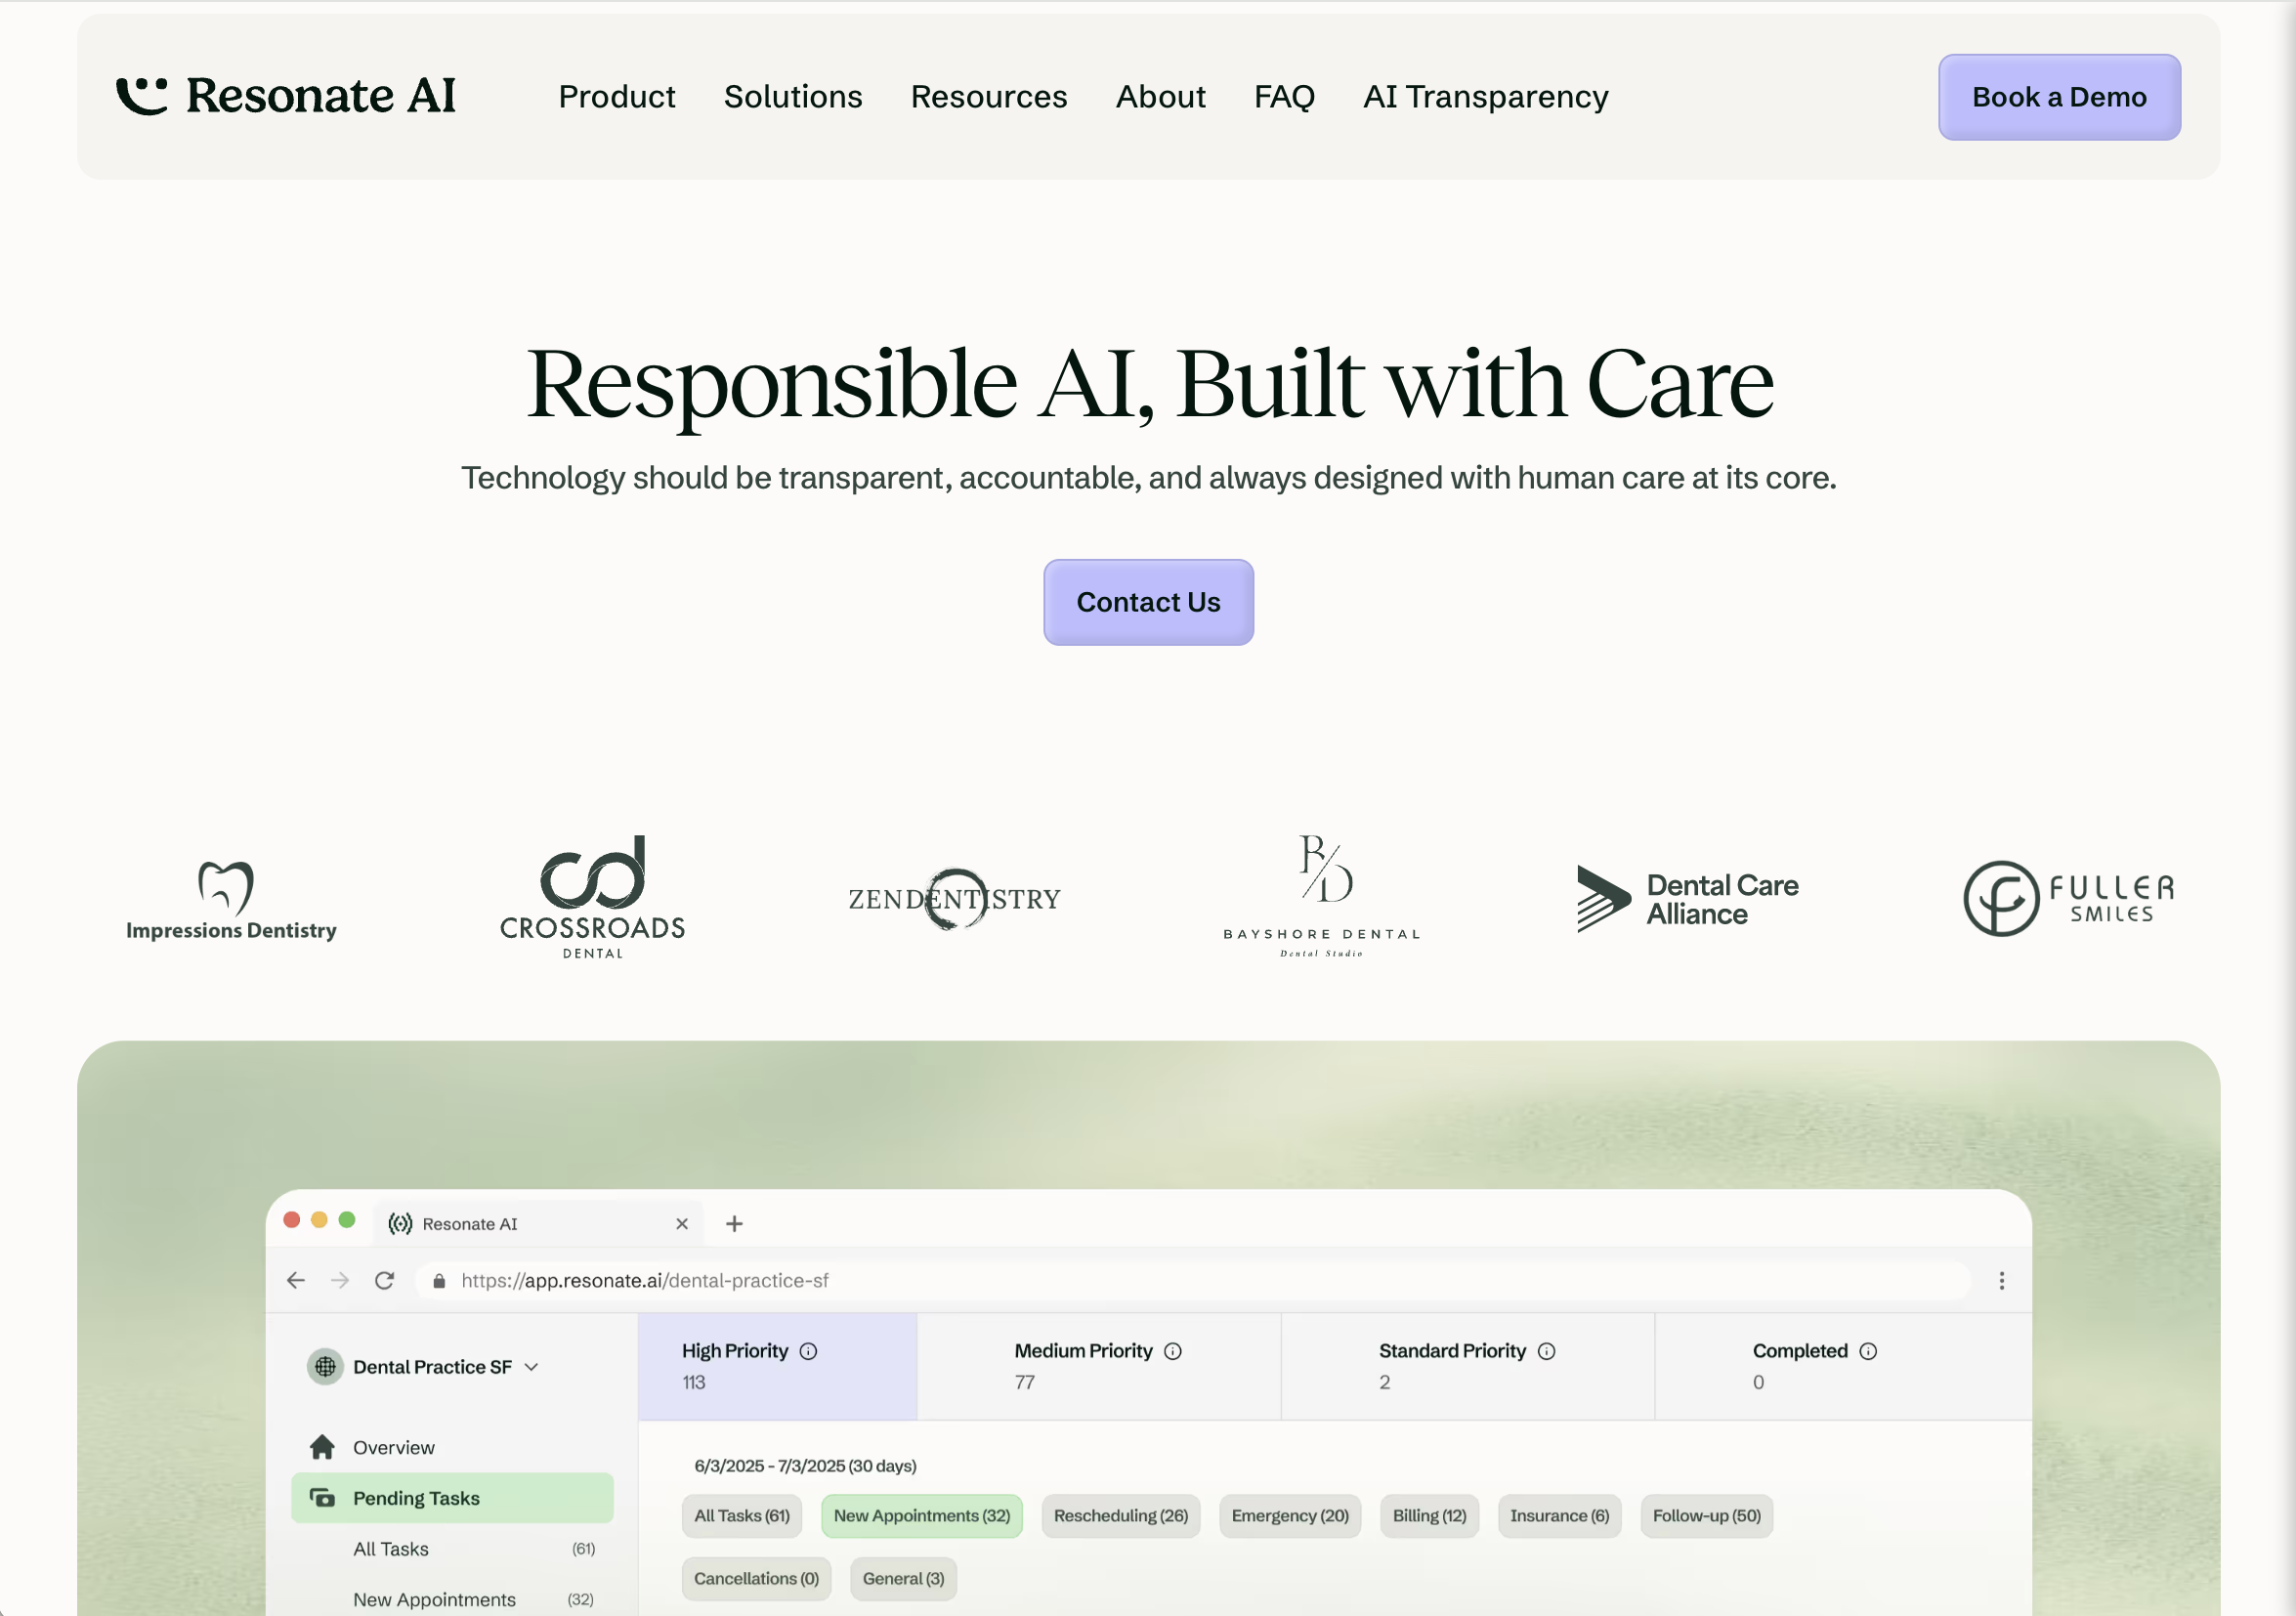Click the Completed info icon
Image resolution: width=2296 pixels, height=1616 pixels.
[x=1870, y=1350]
